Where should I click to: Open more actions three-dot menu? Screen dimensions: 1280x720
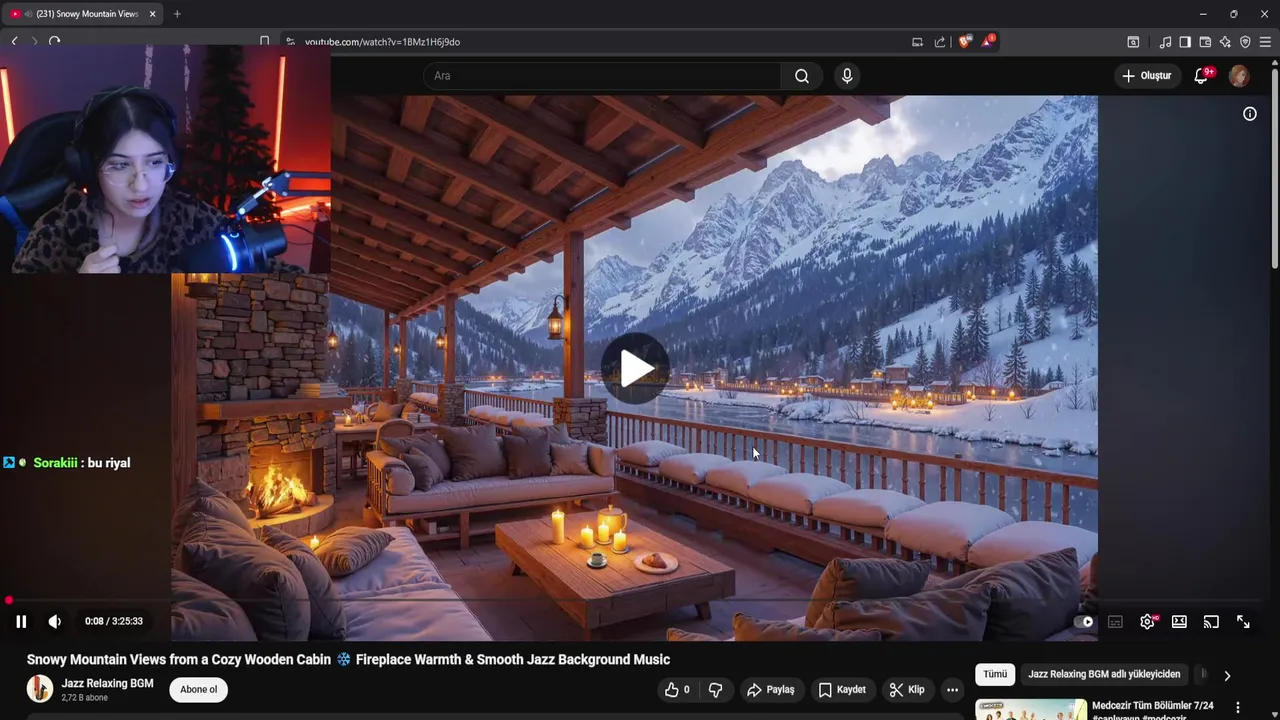click(x=953, y=690)
